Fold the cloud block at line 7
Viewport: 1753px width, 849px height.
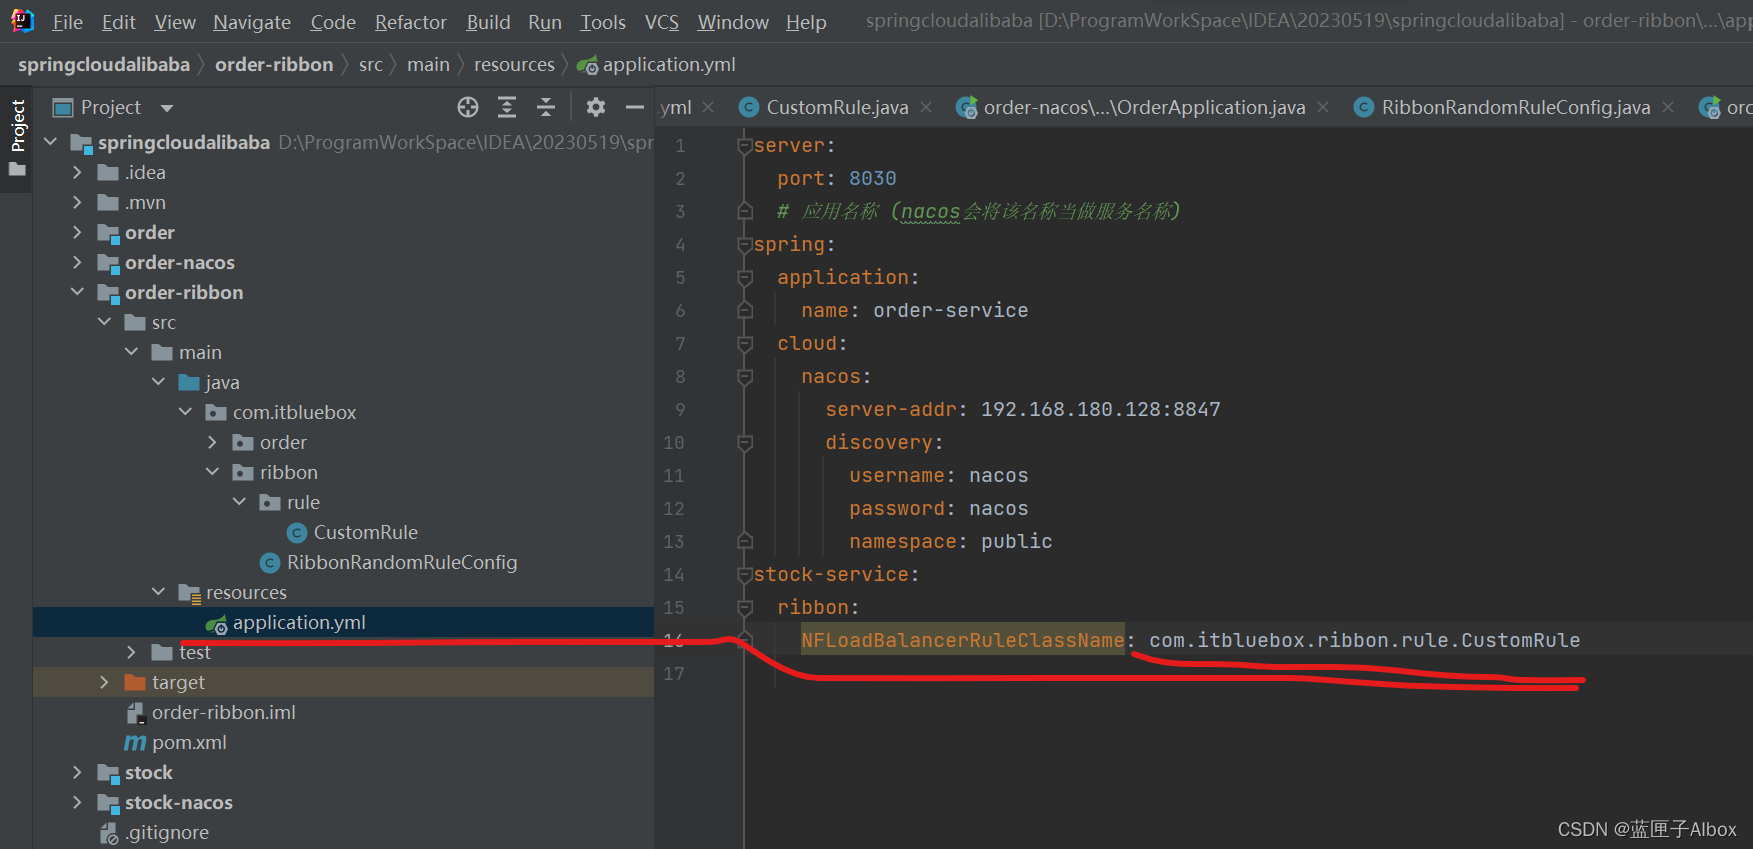coord(744,343)
